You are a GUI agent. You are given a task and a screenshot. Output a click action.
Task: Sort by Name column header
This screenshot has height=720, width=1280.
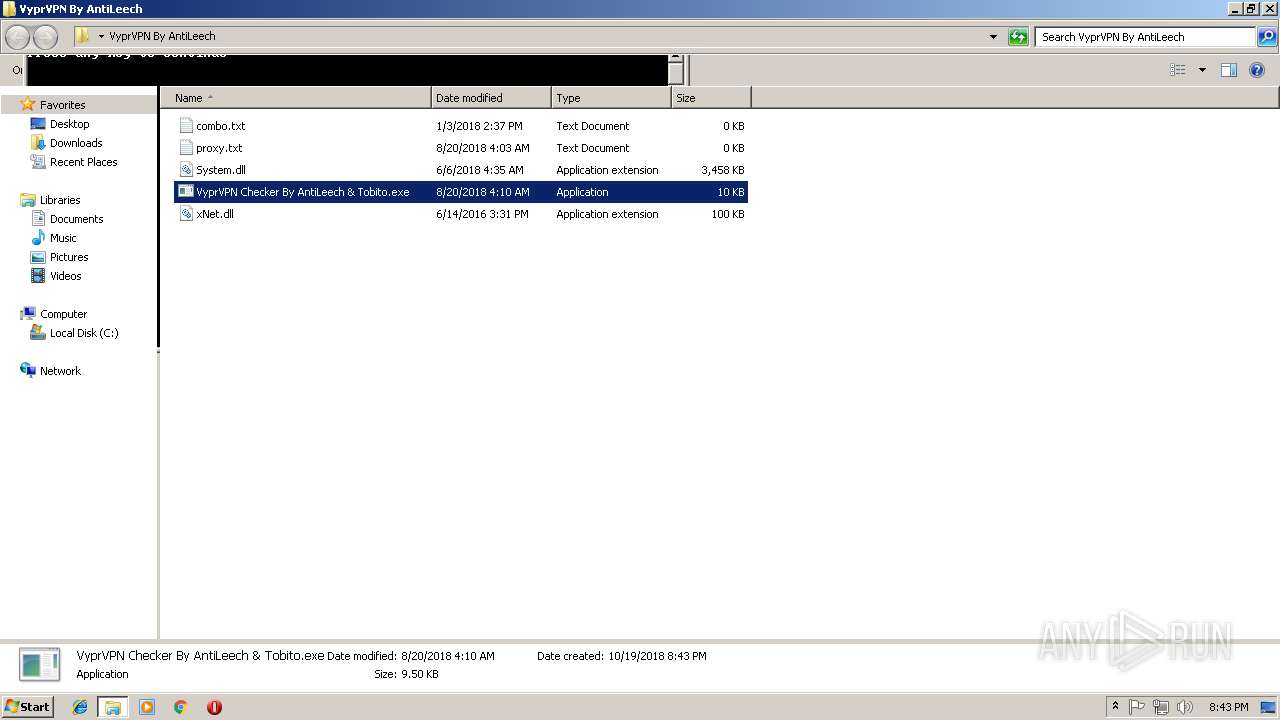[x=296, y=98]
